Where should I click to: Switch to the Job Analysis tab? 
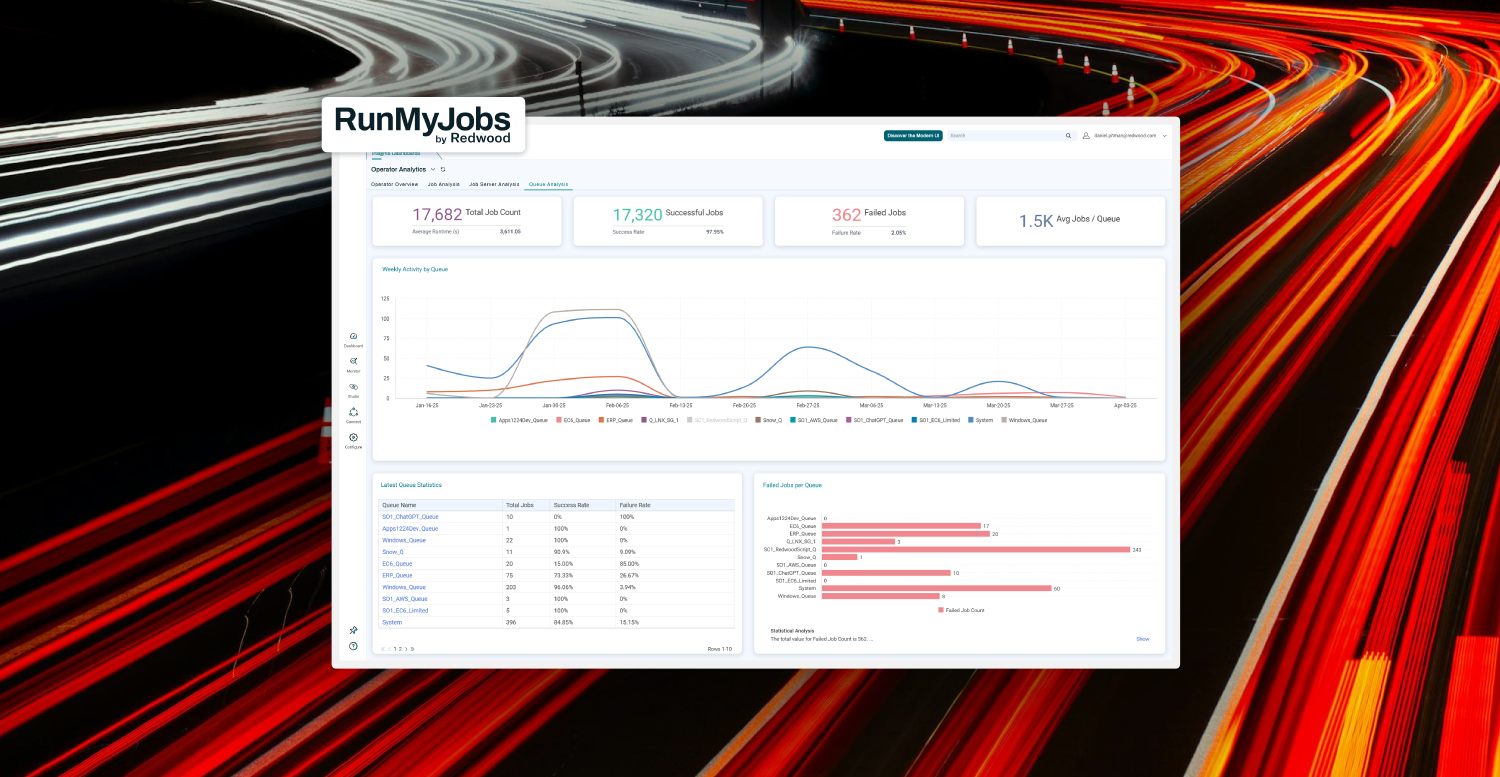[x=444, y=184]
